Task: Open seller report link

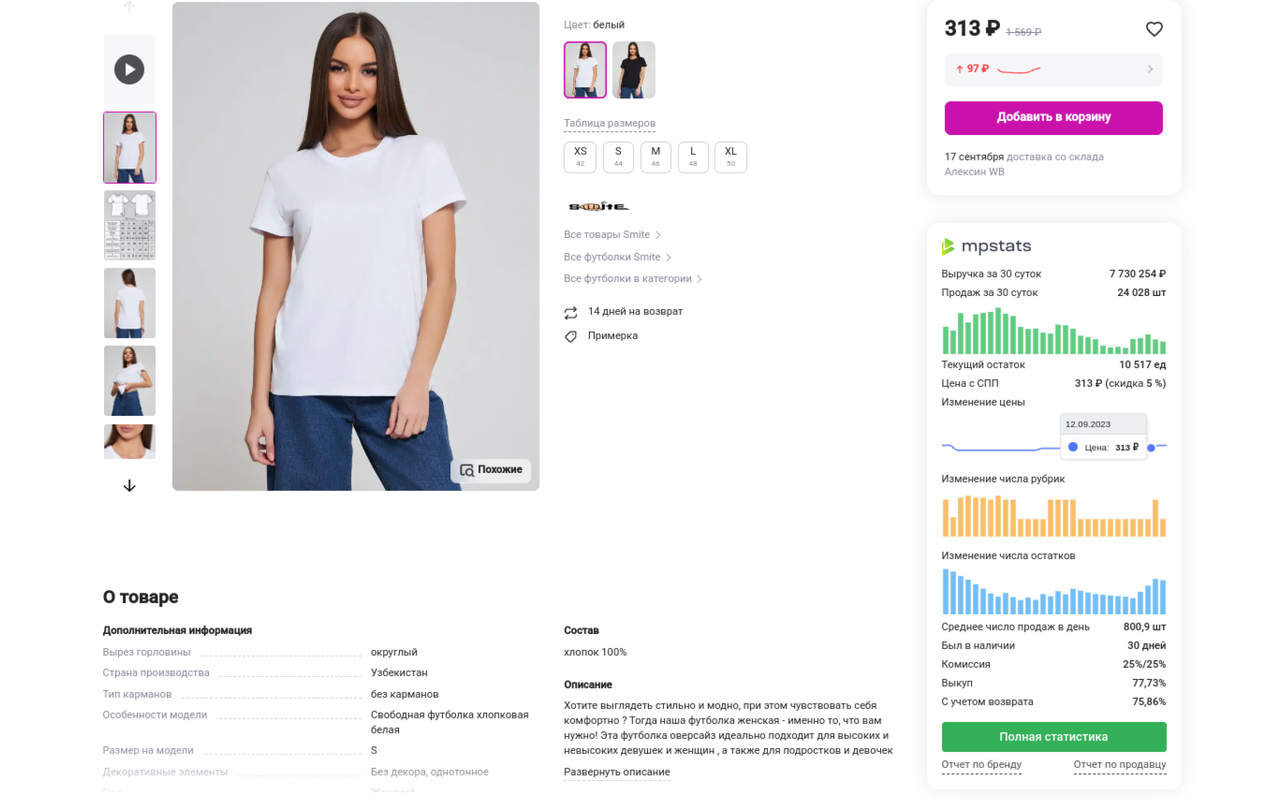Action: [x=1119, y=765]
